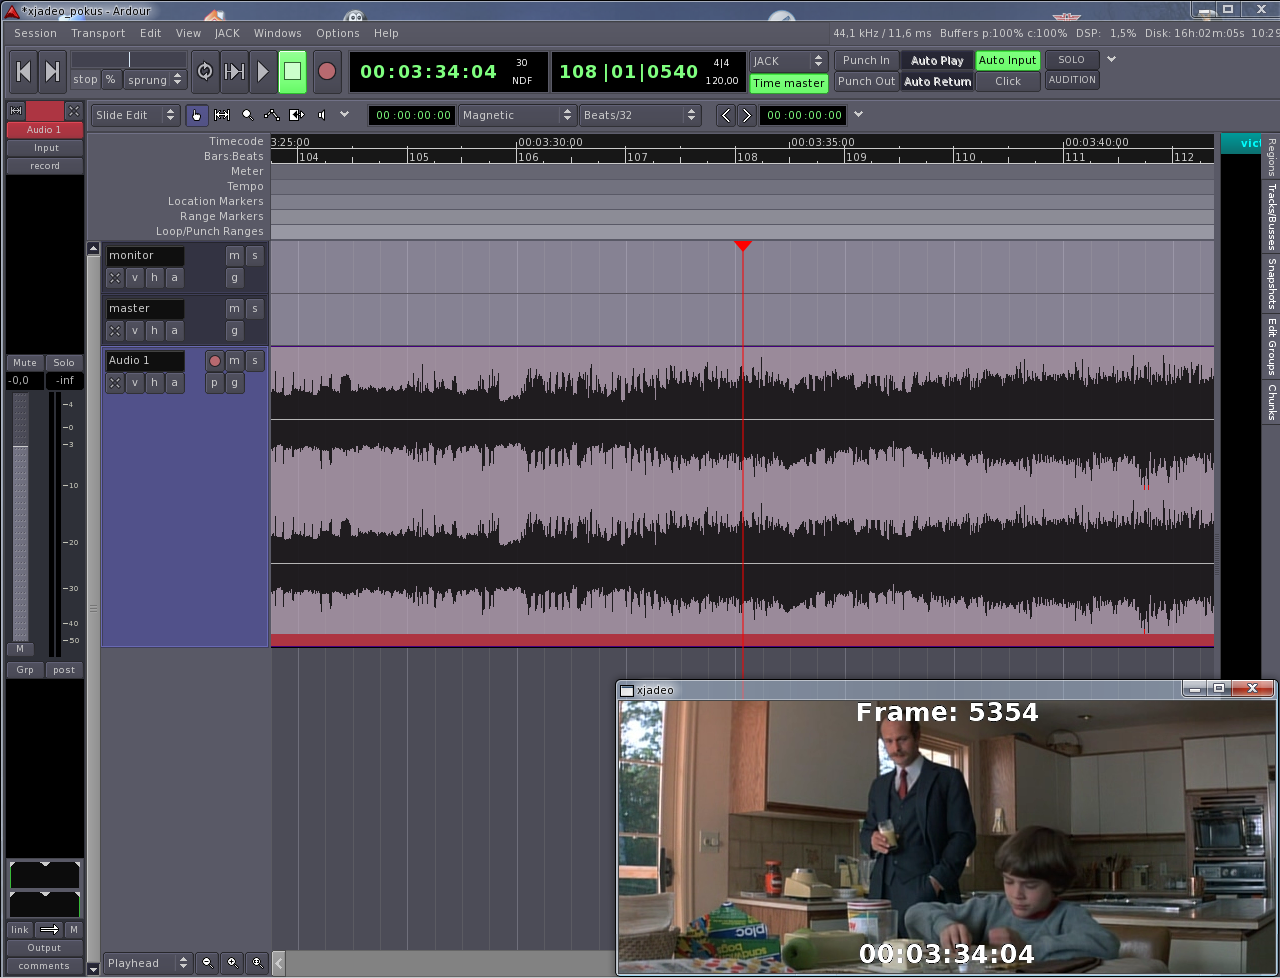Nudge backward with left arrow button
Image resolution: width=1280 pixels, height=978 pixels.
click(727, 115)
